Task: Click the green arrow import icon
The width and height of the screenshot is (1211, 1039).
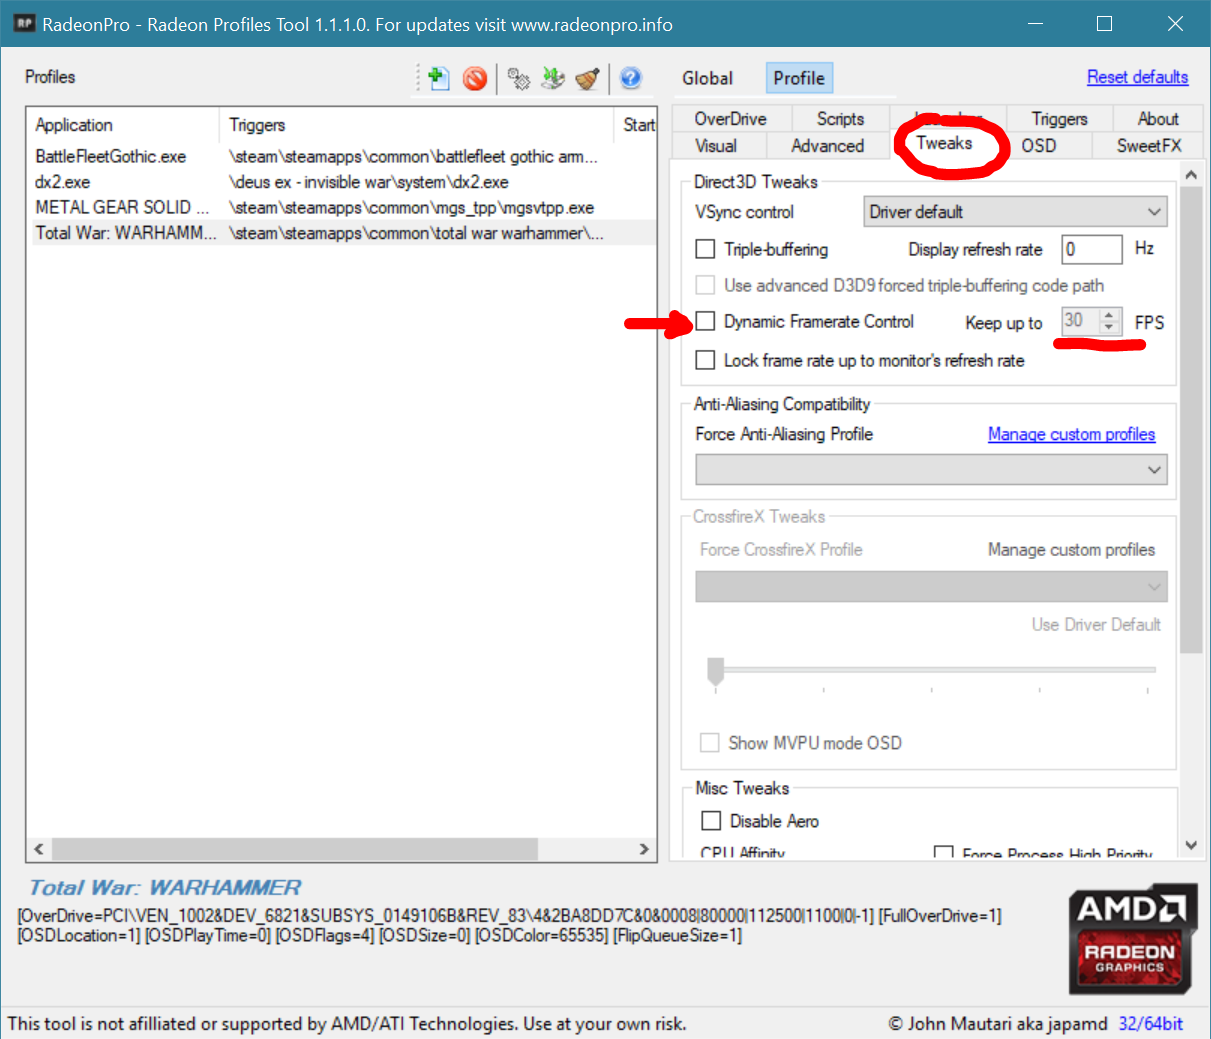Action: (x=552, y=78)
